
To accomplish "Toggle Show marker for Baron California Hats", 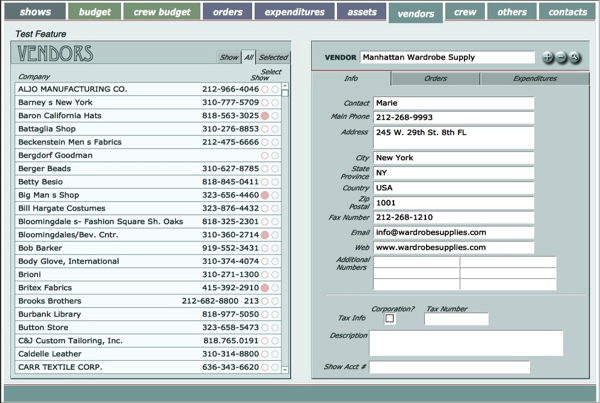I will coord(265,116).
